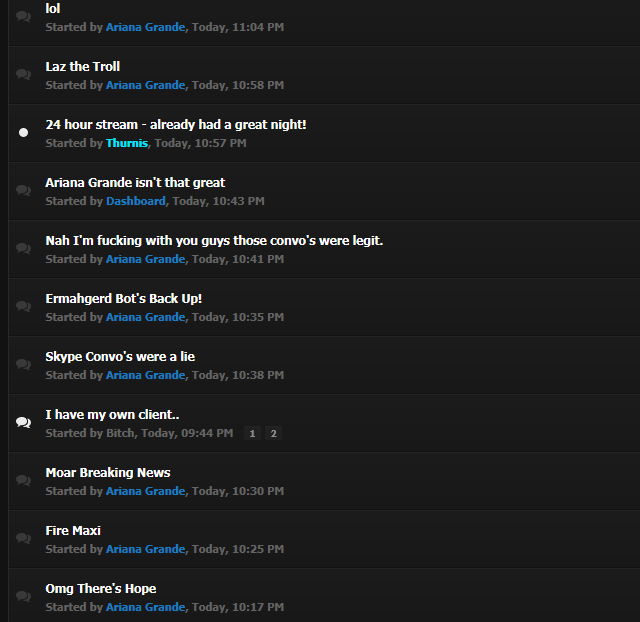Screen dimensions: 640x622
Task: Open Thurnis user profile
Action: (127, 143)
